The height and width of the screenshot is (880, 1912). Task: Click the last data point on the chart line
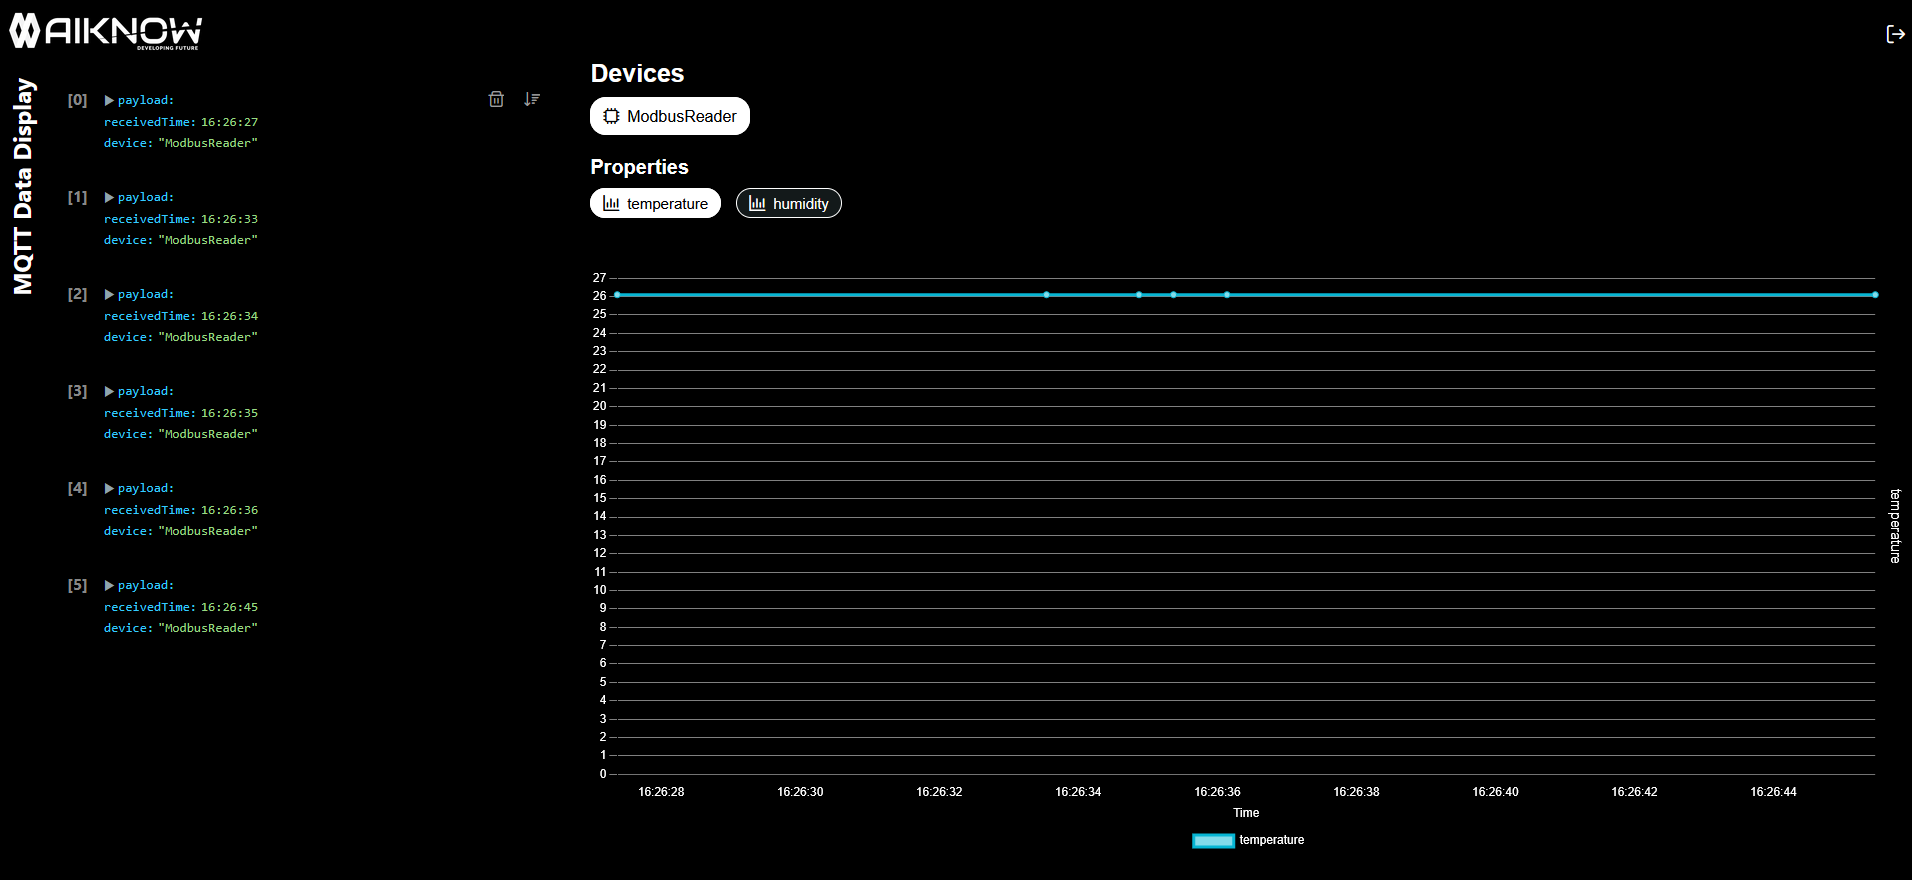[1875, 295]
